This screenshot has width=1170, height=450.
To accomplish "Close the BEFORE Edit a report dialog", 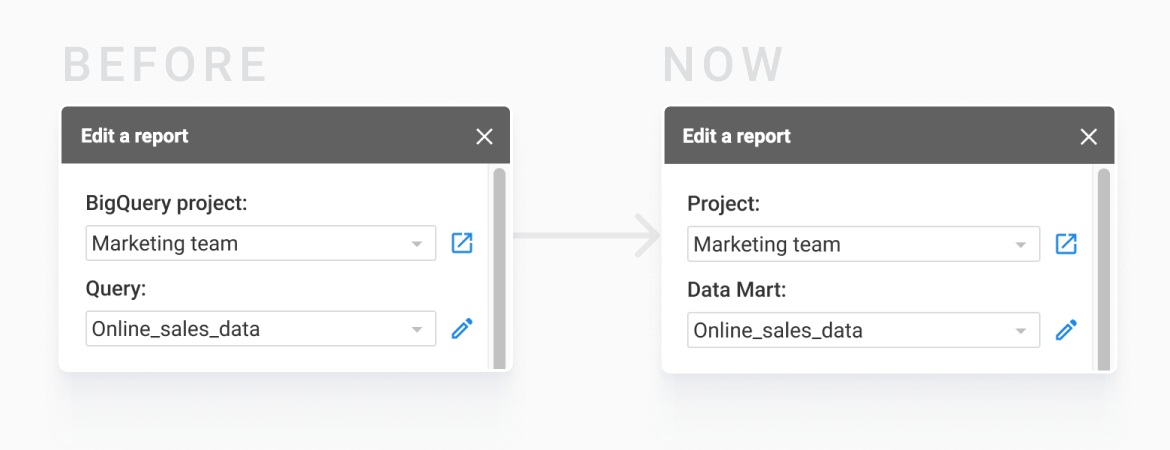I will pyautogui.click(x=484, y=137).
